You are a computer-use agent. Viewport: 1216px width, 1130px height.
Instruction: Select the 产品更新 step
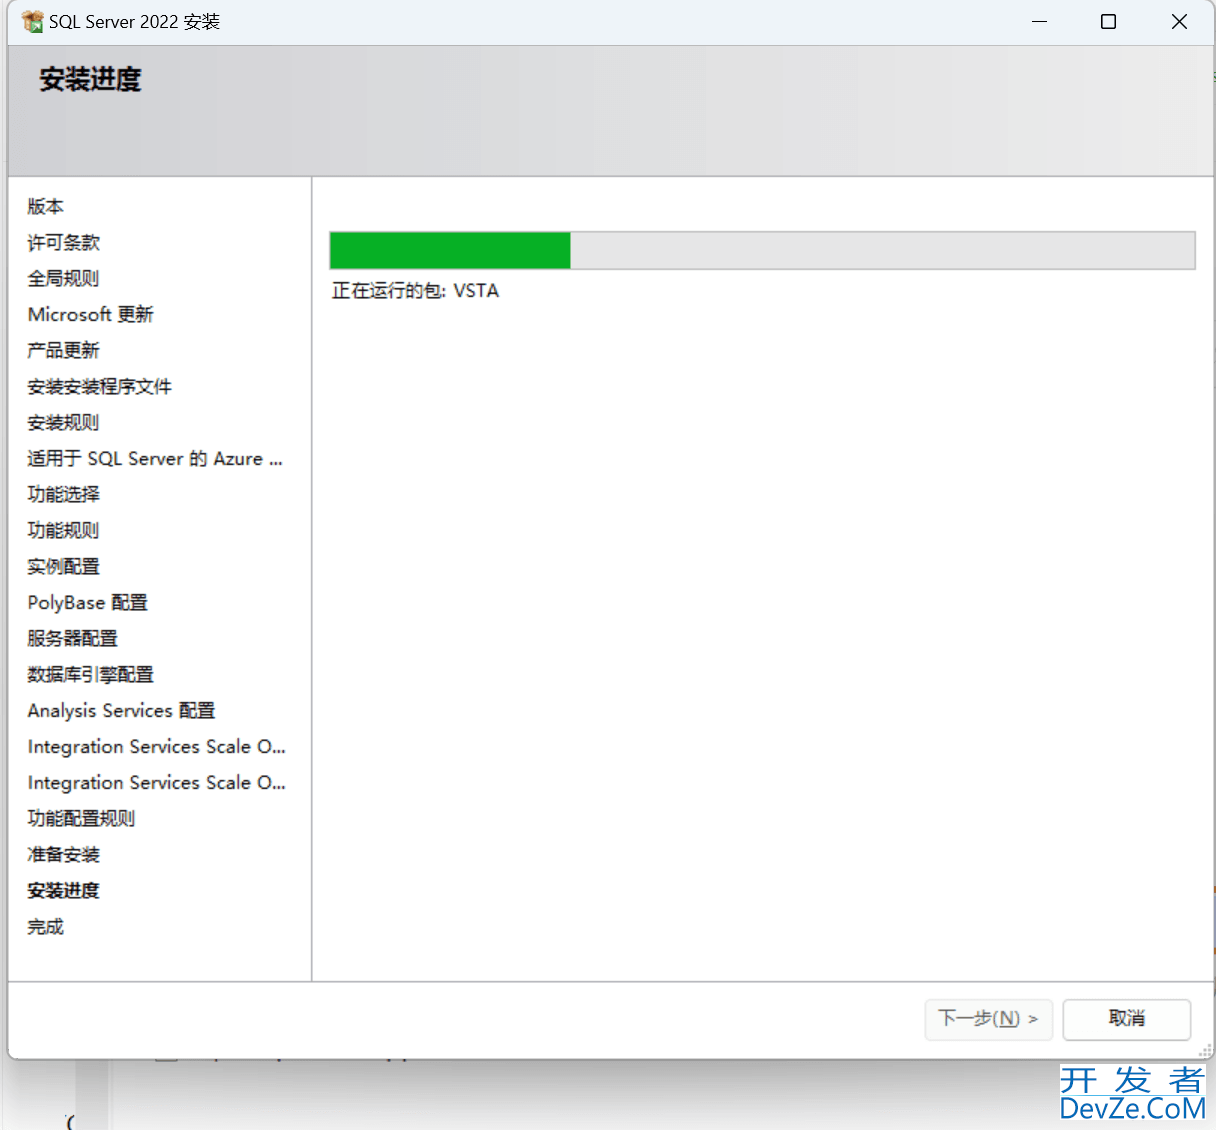(64, 350)
